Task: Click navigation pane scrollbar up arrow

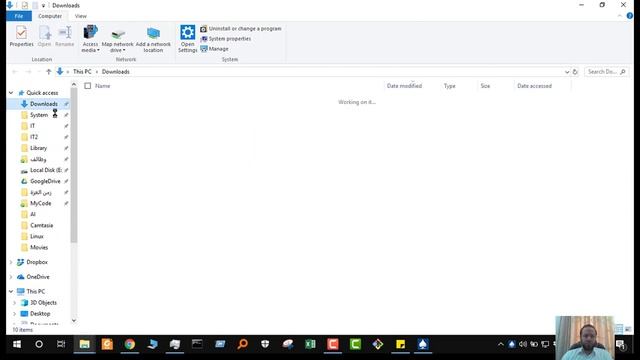Action: (74, 84)
